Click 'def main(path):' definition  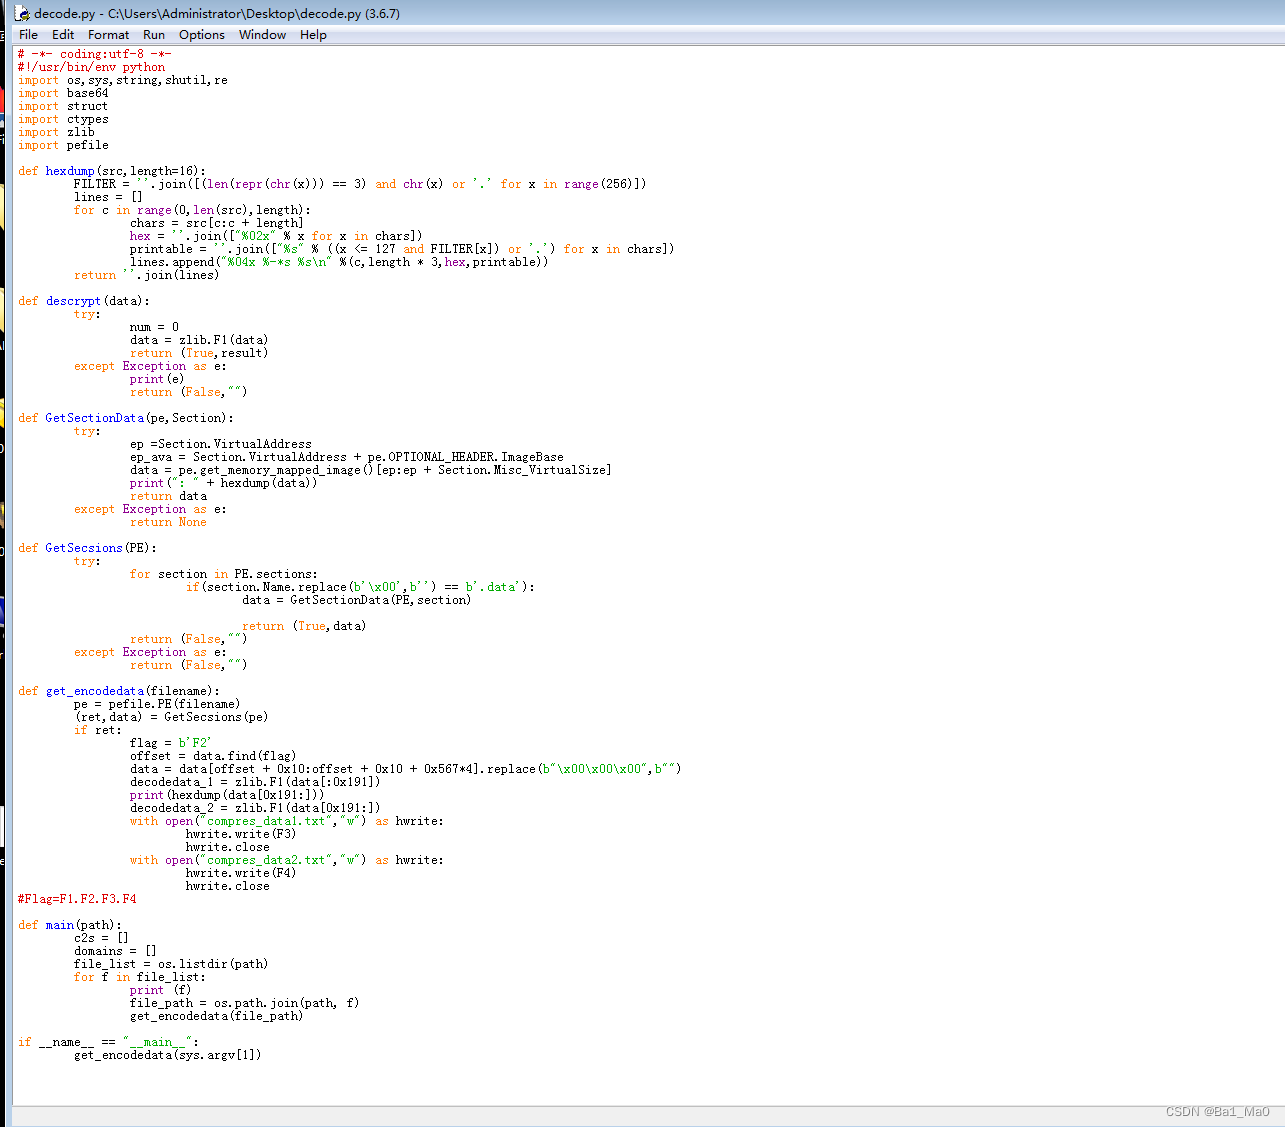click(x=70, y=925)
